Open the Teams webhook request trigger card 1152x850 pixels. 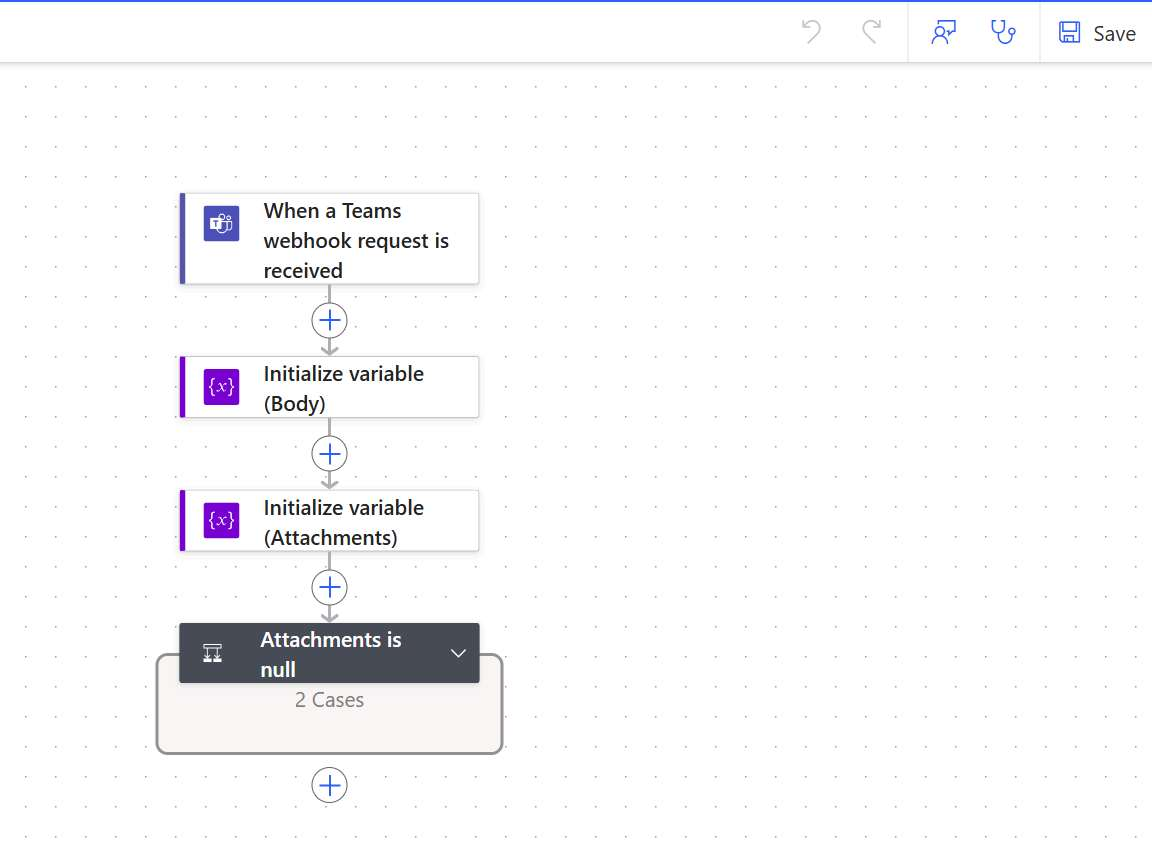coord(330,239)
